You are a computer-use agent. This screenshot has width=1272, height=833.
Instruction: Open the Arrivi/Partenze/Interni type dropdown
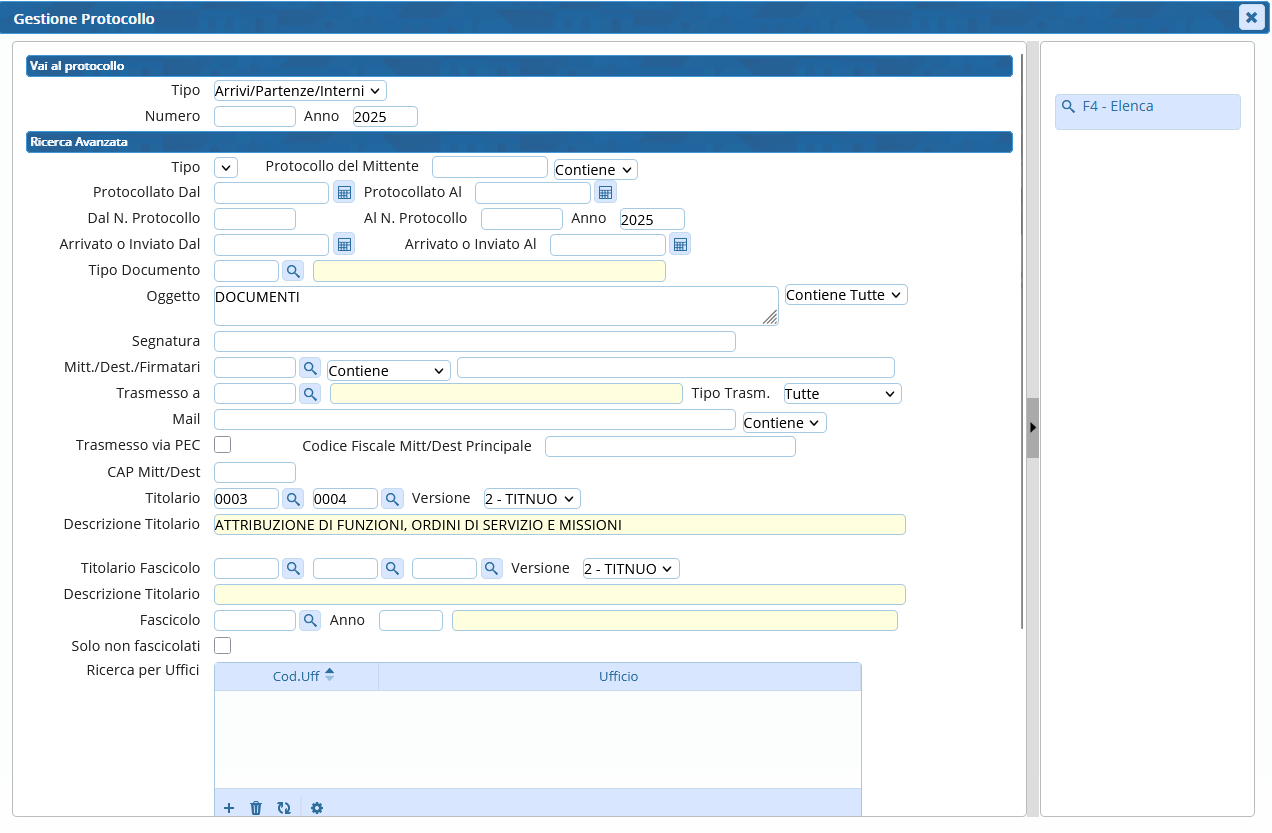point(300,91)
